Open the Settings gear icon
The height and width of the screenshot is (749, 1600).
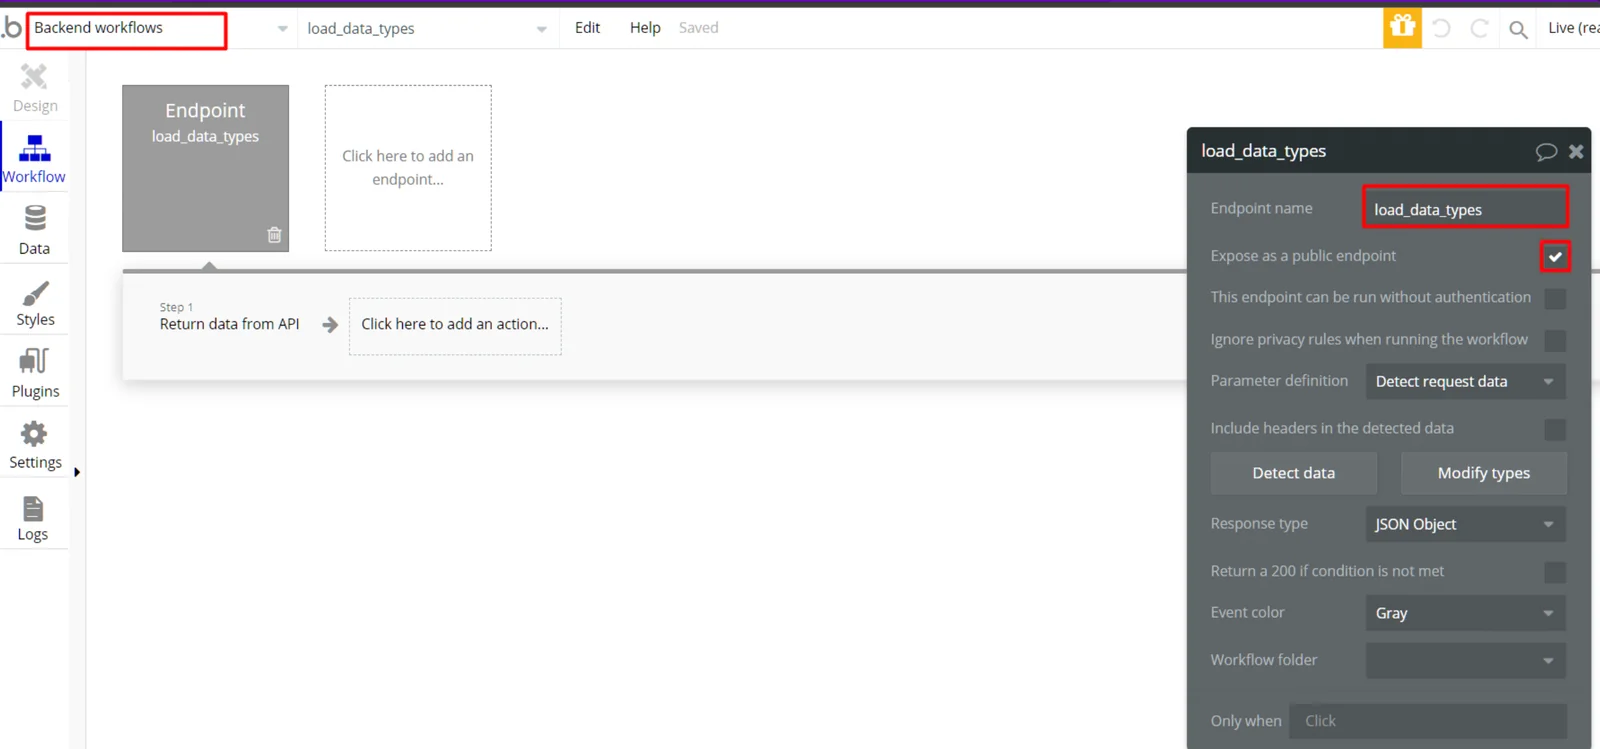point(34,434)
